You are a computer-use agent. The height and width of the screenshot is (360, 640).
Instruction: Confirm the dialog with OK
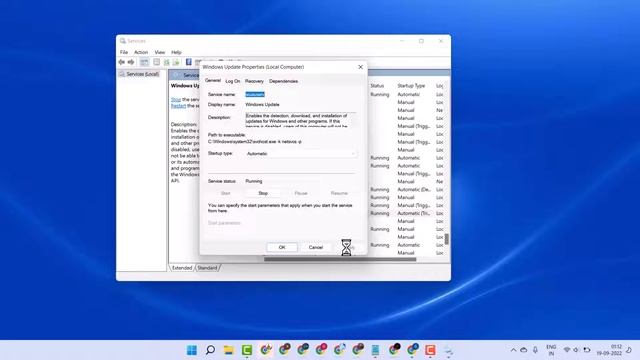(x=282, y=247)
